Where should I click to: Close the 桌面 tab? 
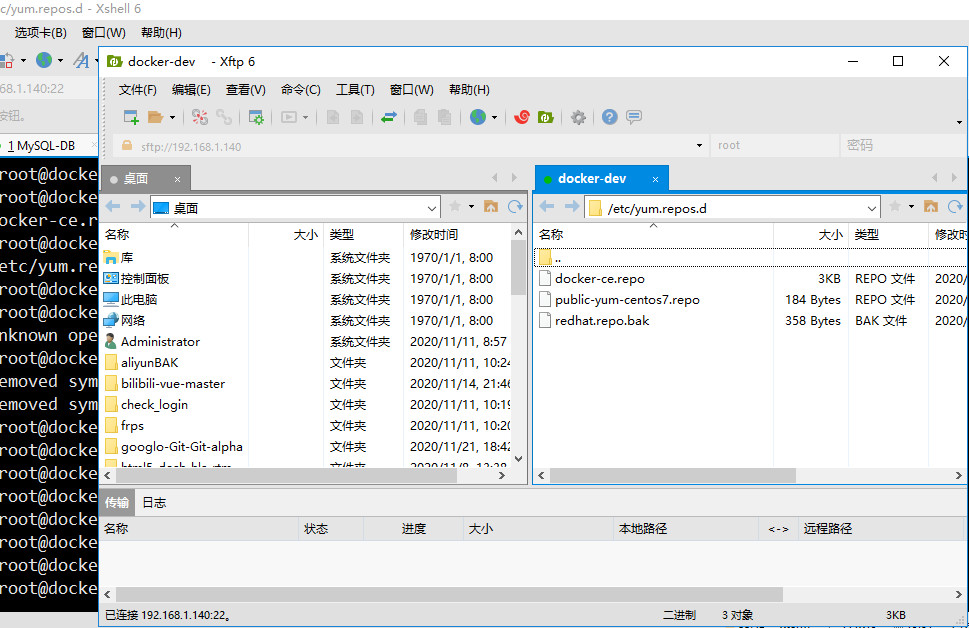tap(177, 179)
